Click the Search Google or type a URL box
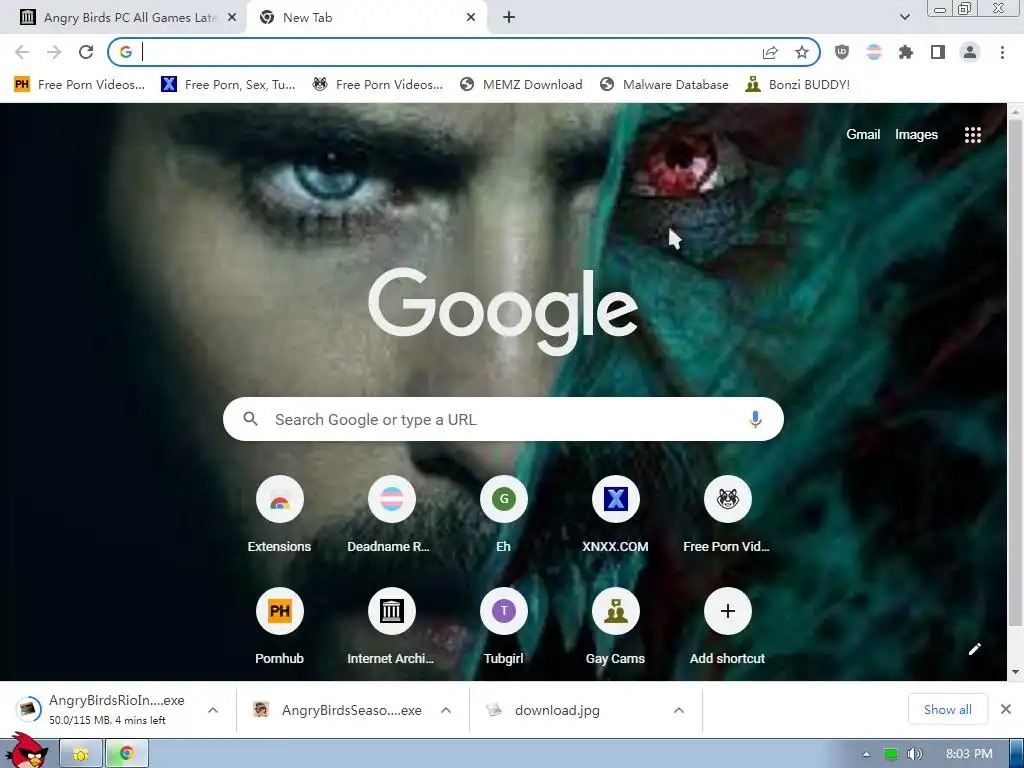The height and width of the screenshot is (768, 1024). tap(503, 419)
